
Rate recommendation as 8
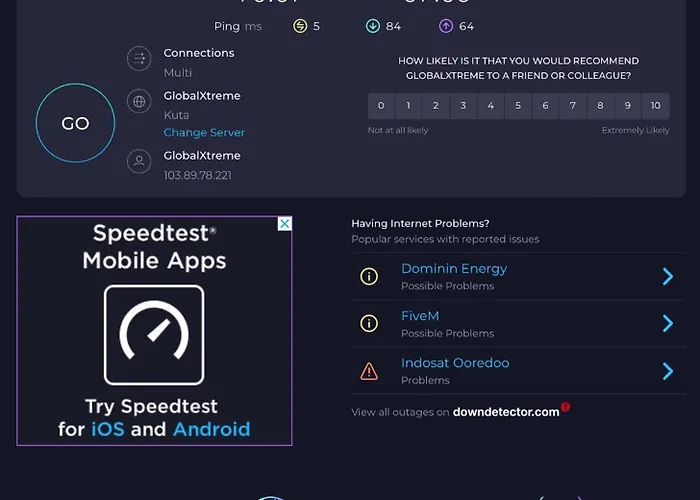click(x=600, y=106)
